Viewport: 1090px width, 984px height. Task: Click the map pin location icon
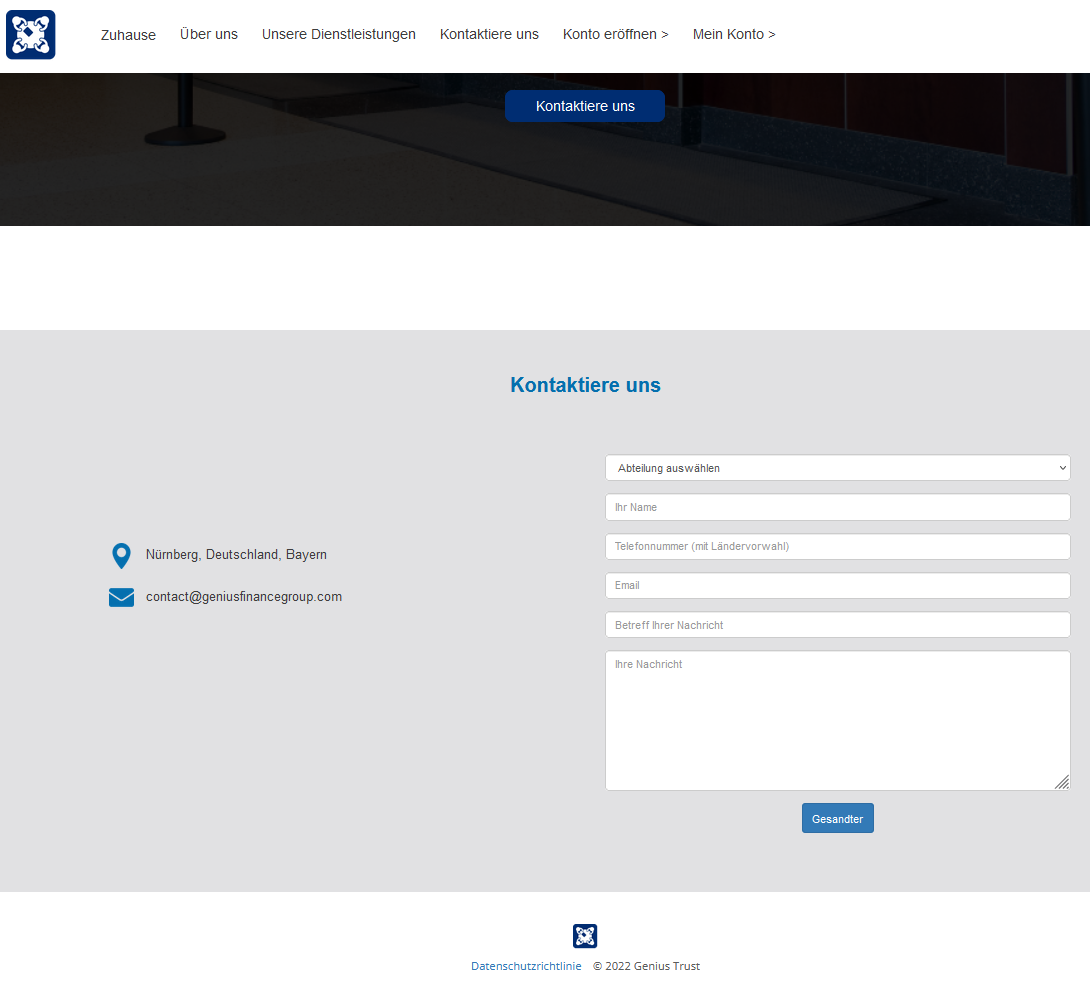coord(122,555)
